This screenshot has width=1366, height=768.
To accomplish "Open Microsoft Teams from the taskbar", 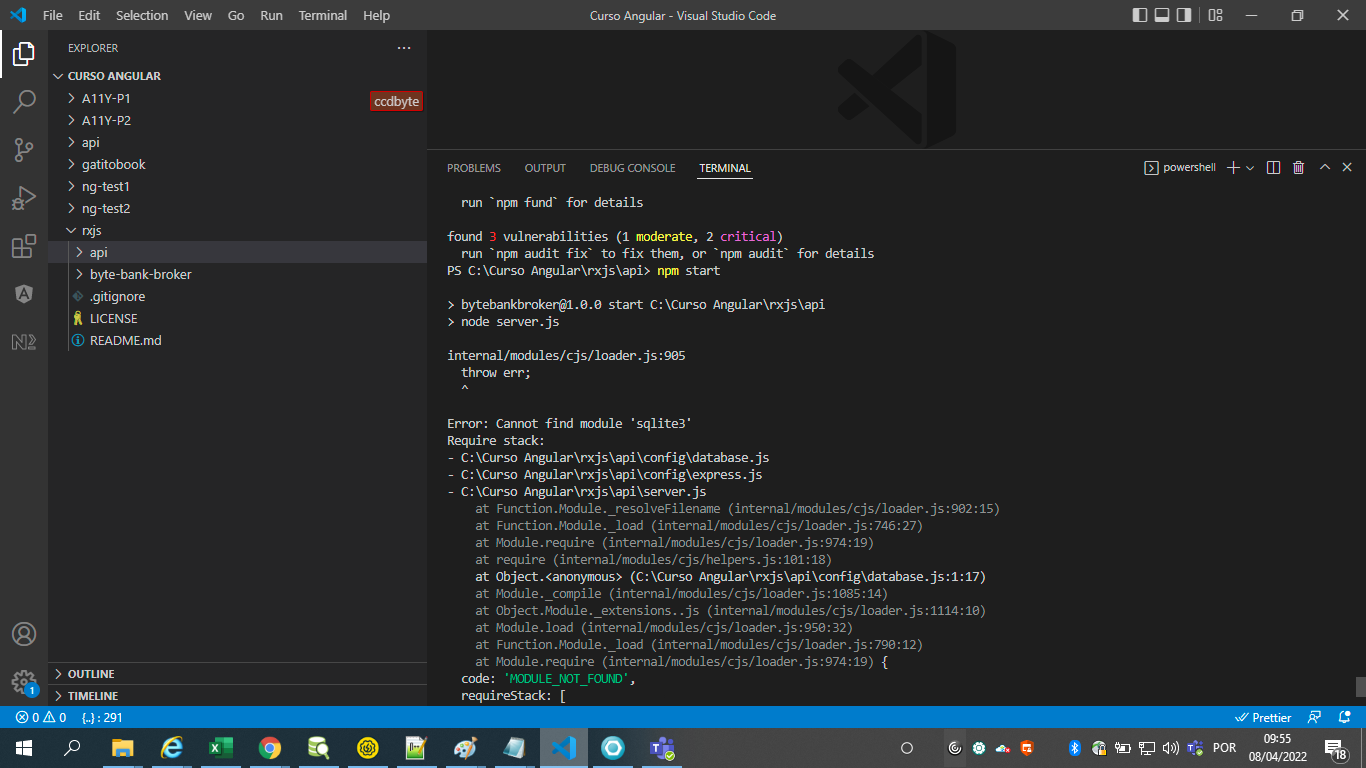I will point(662,748).
